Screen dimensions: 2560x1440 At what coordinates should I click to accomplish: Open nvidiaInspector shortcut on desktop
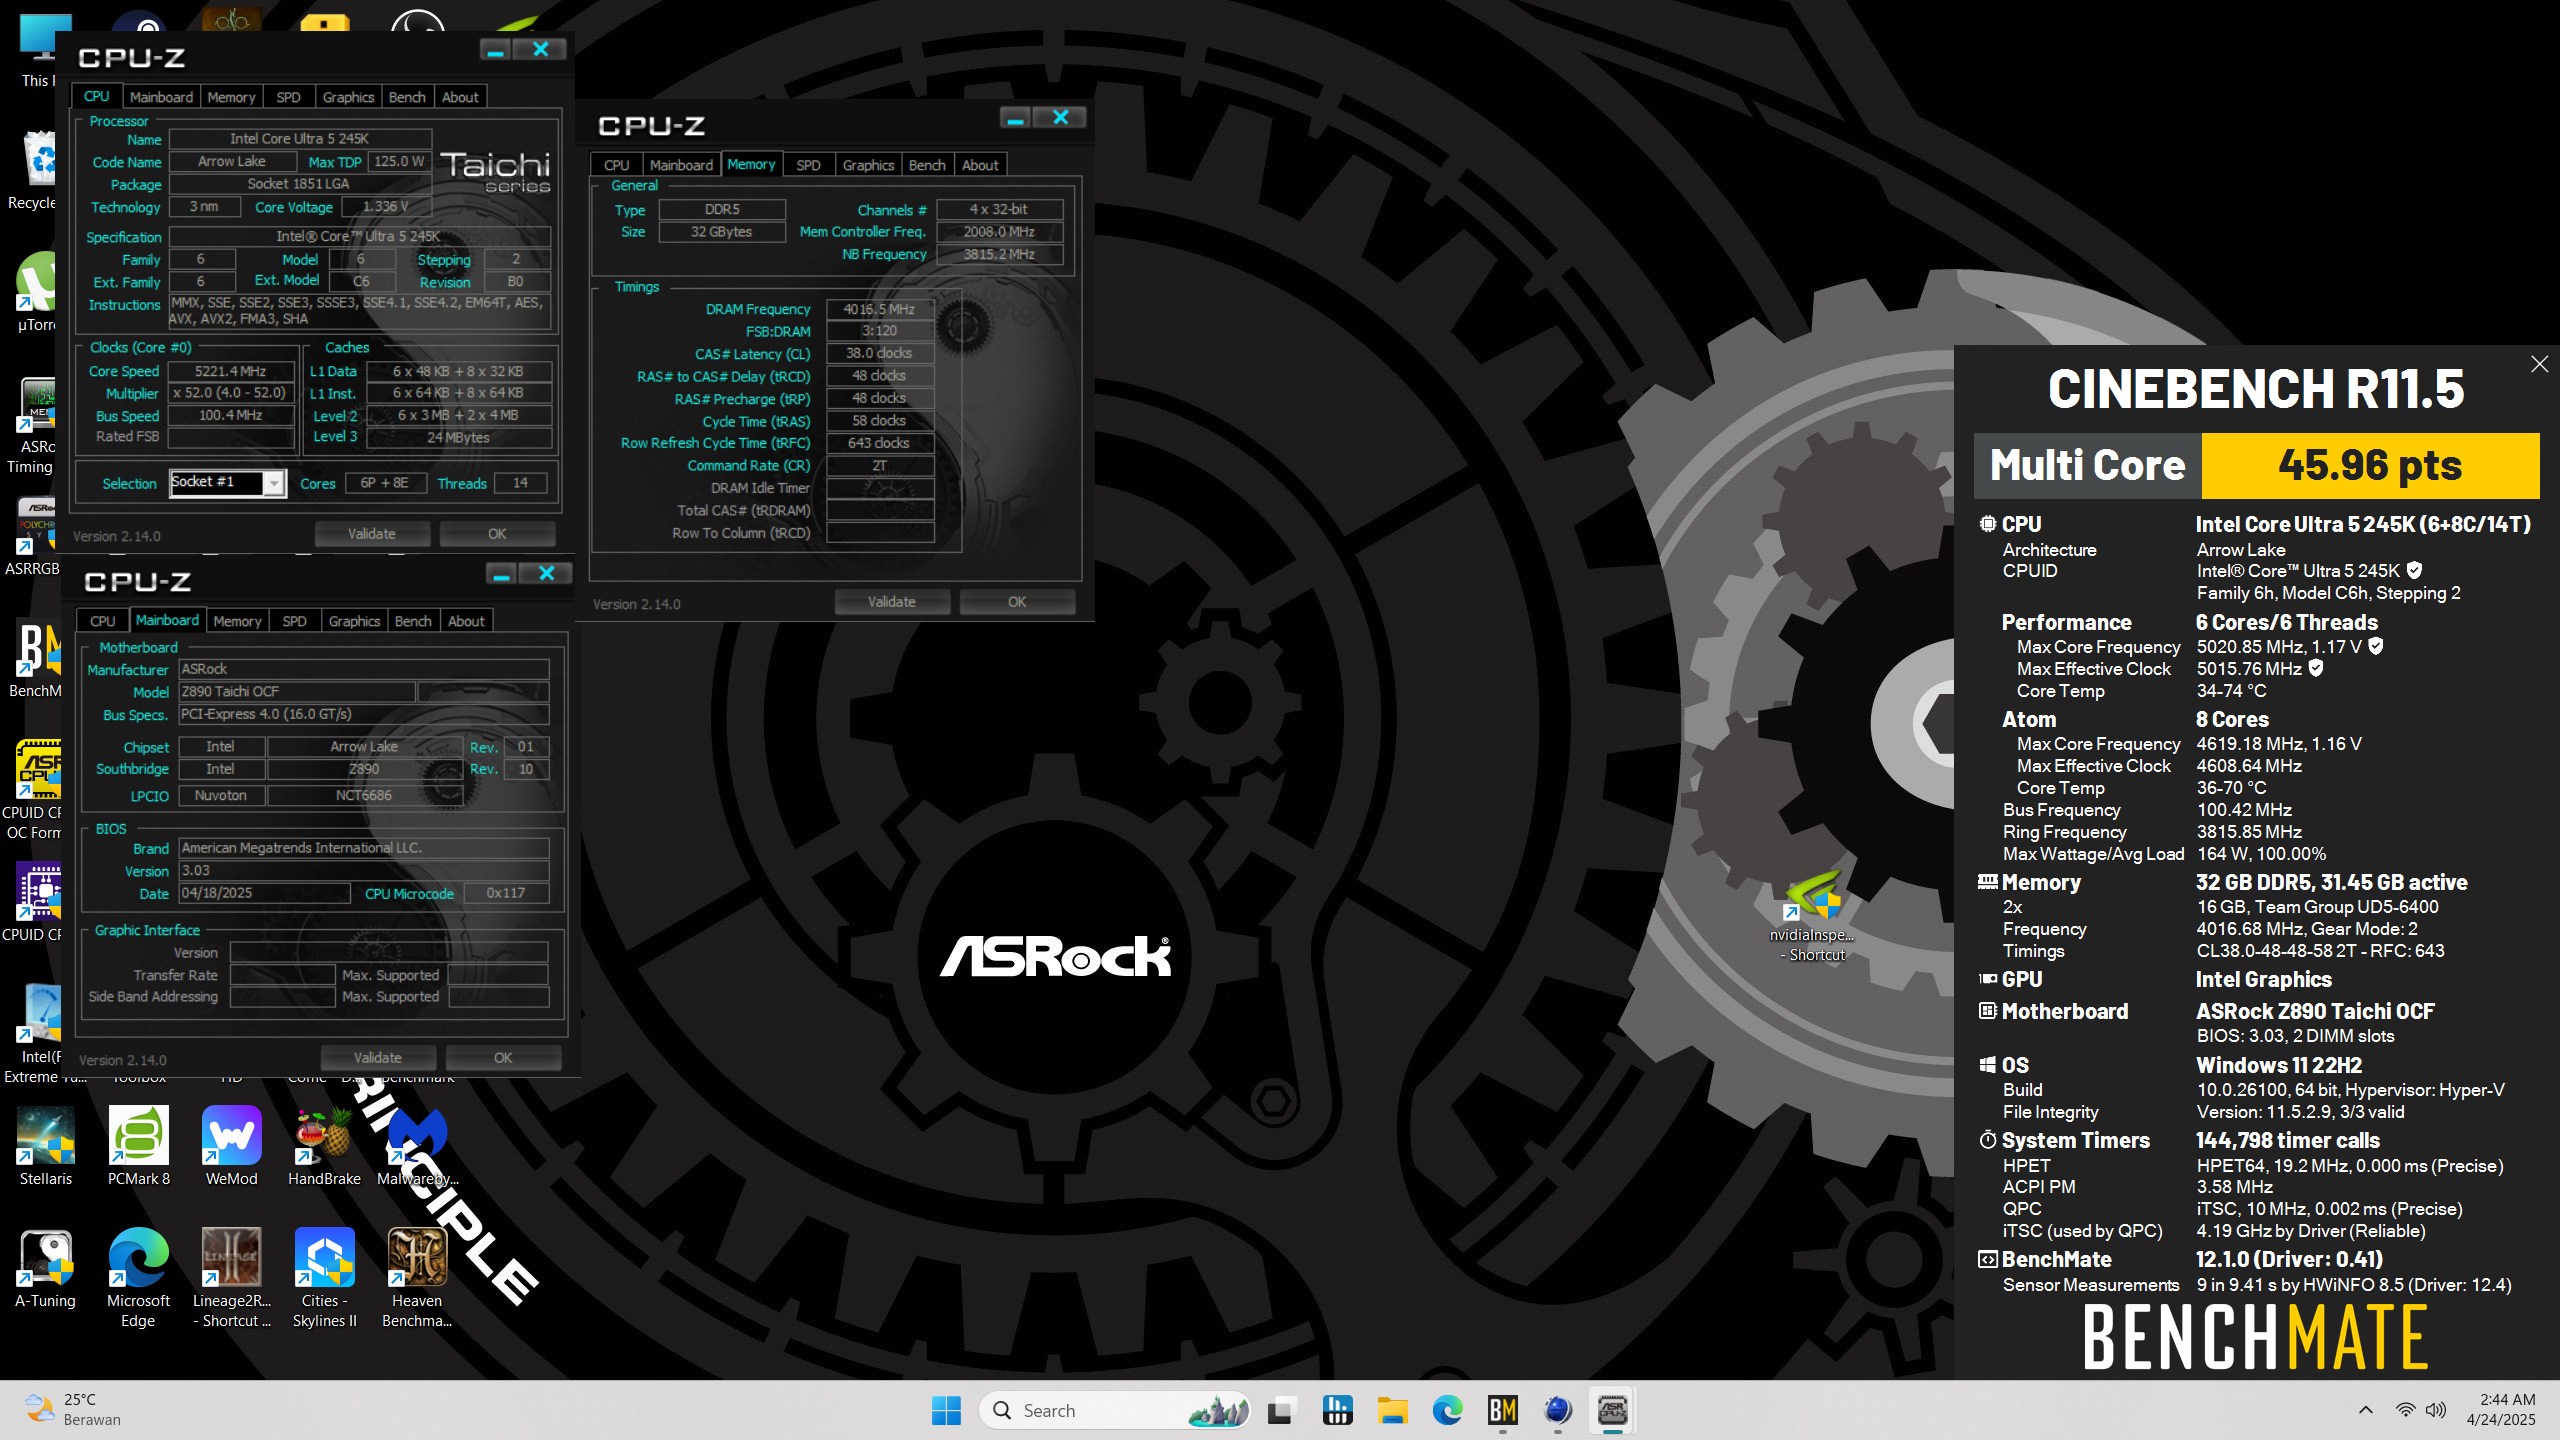click(1812, 918)
